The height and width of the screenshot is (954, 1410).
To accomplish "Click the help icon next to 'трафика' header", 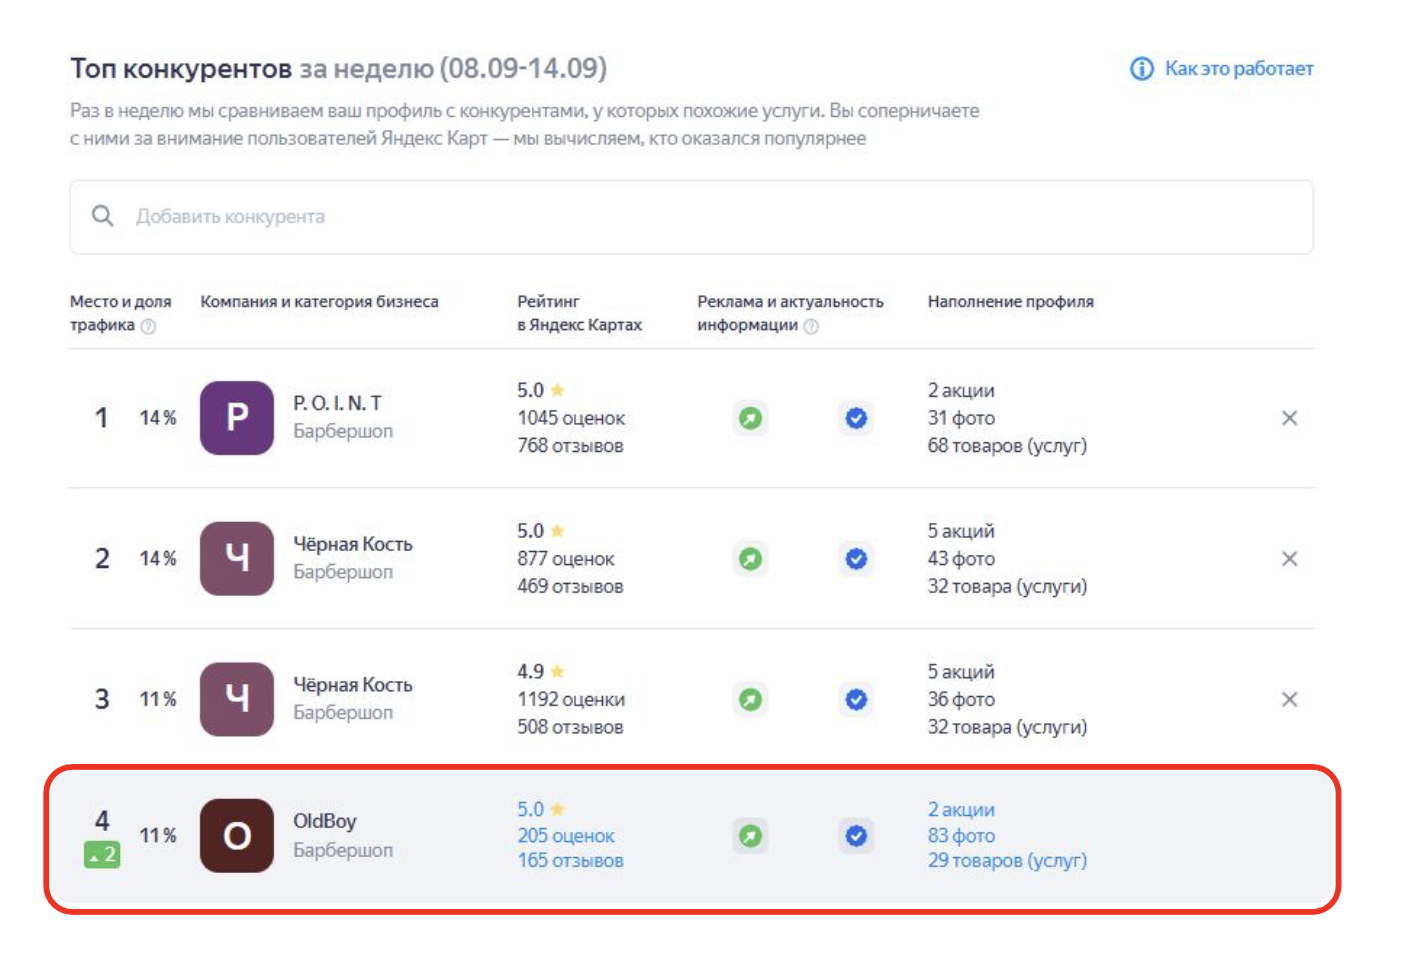I will [x=148, y=326].
